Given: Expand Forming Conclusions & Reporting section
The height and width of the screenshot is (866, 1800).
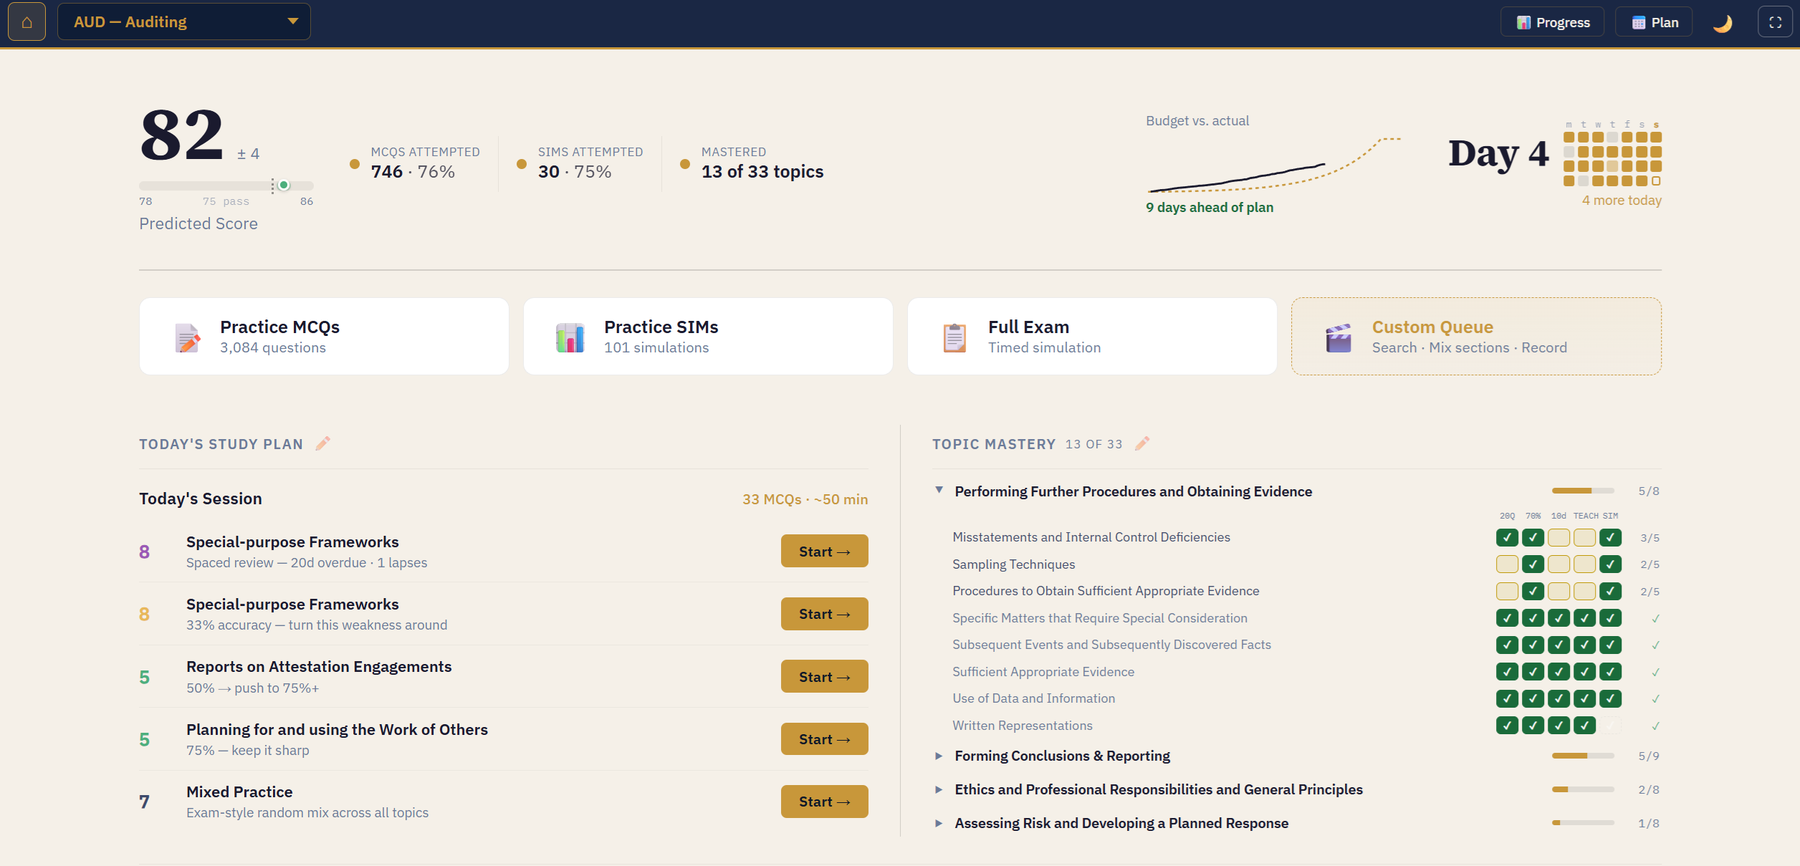Looking at the screenshot, I should [x=939, y=756].
